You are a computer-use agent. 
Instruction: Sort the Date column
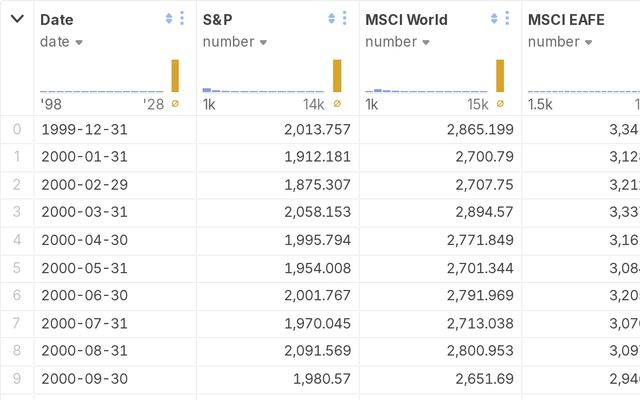click(x=168, y=19)
